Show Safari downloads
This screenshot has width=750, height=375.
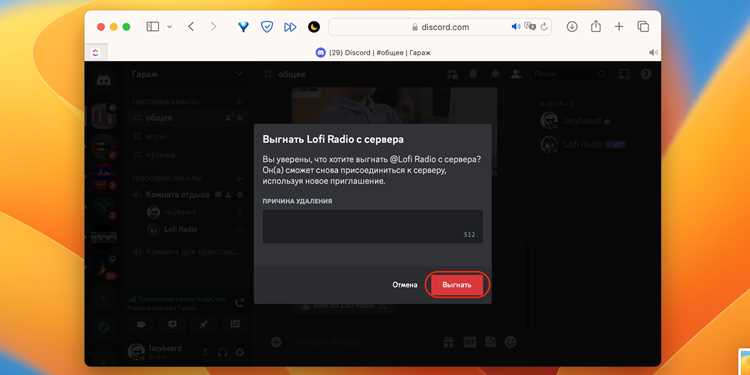point(572,27)
